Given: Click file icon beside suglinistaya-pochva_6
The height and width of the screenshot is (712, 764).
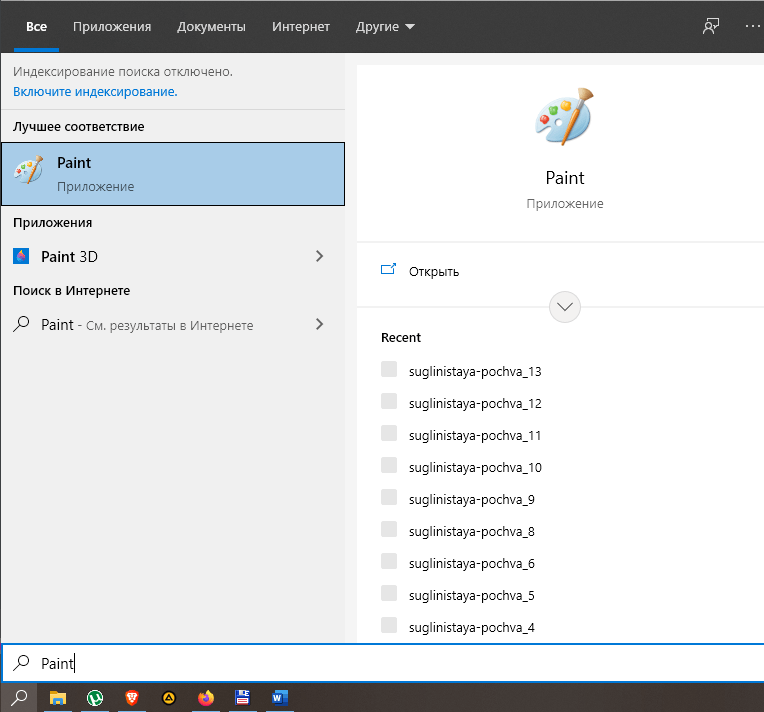Looking at the screenshot, I should point(389,561).
